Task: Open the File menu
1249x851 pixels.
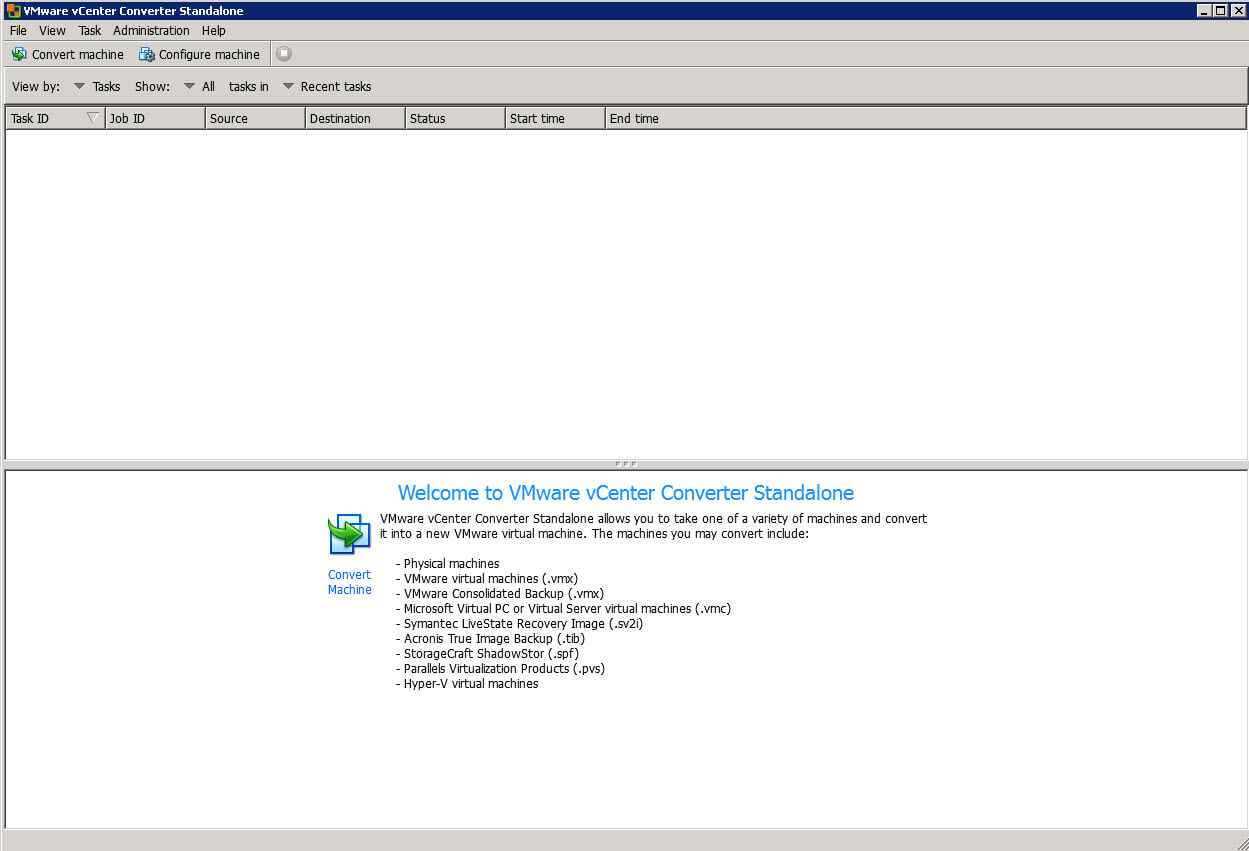Action: 18,31
